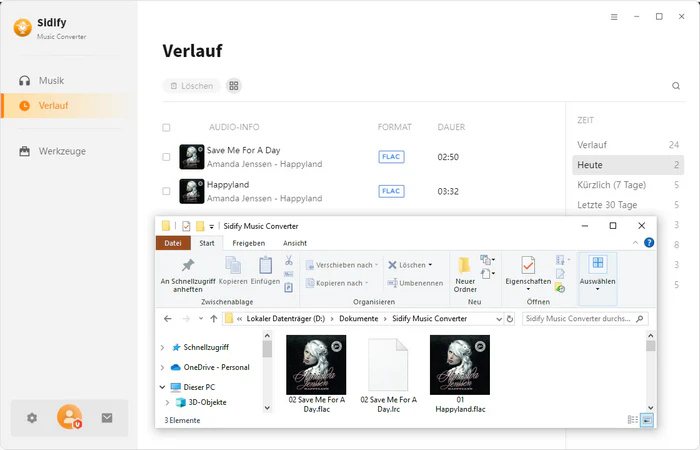Open the Sidify settings gear icon
Viewport: 700px width, 450px height.
(32, 418)
